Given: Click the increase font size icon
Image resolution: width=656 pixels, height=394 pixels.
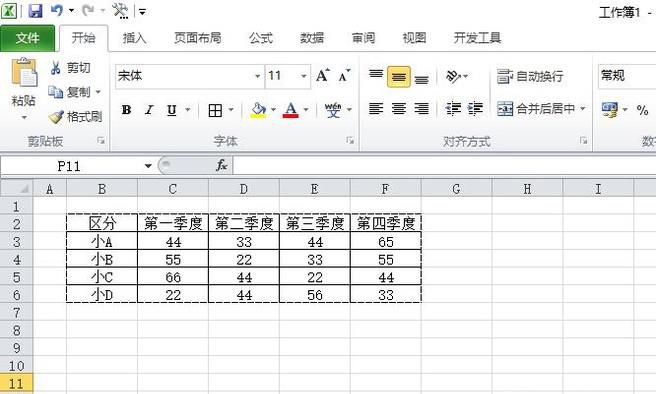Looking at the screenshot, I should [323, 76].
